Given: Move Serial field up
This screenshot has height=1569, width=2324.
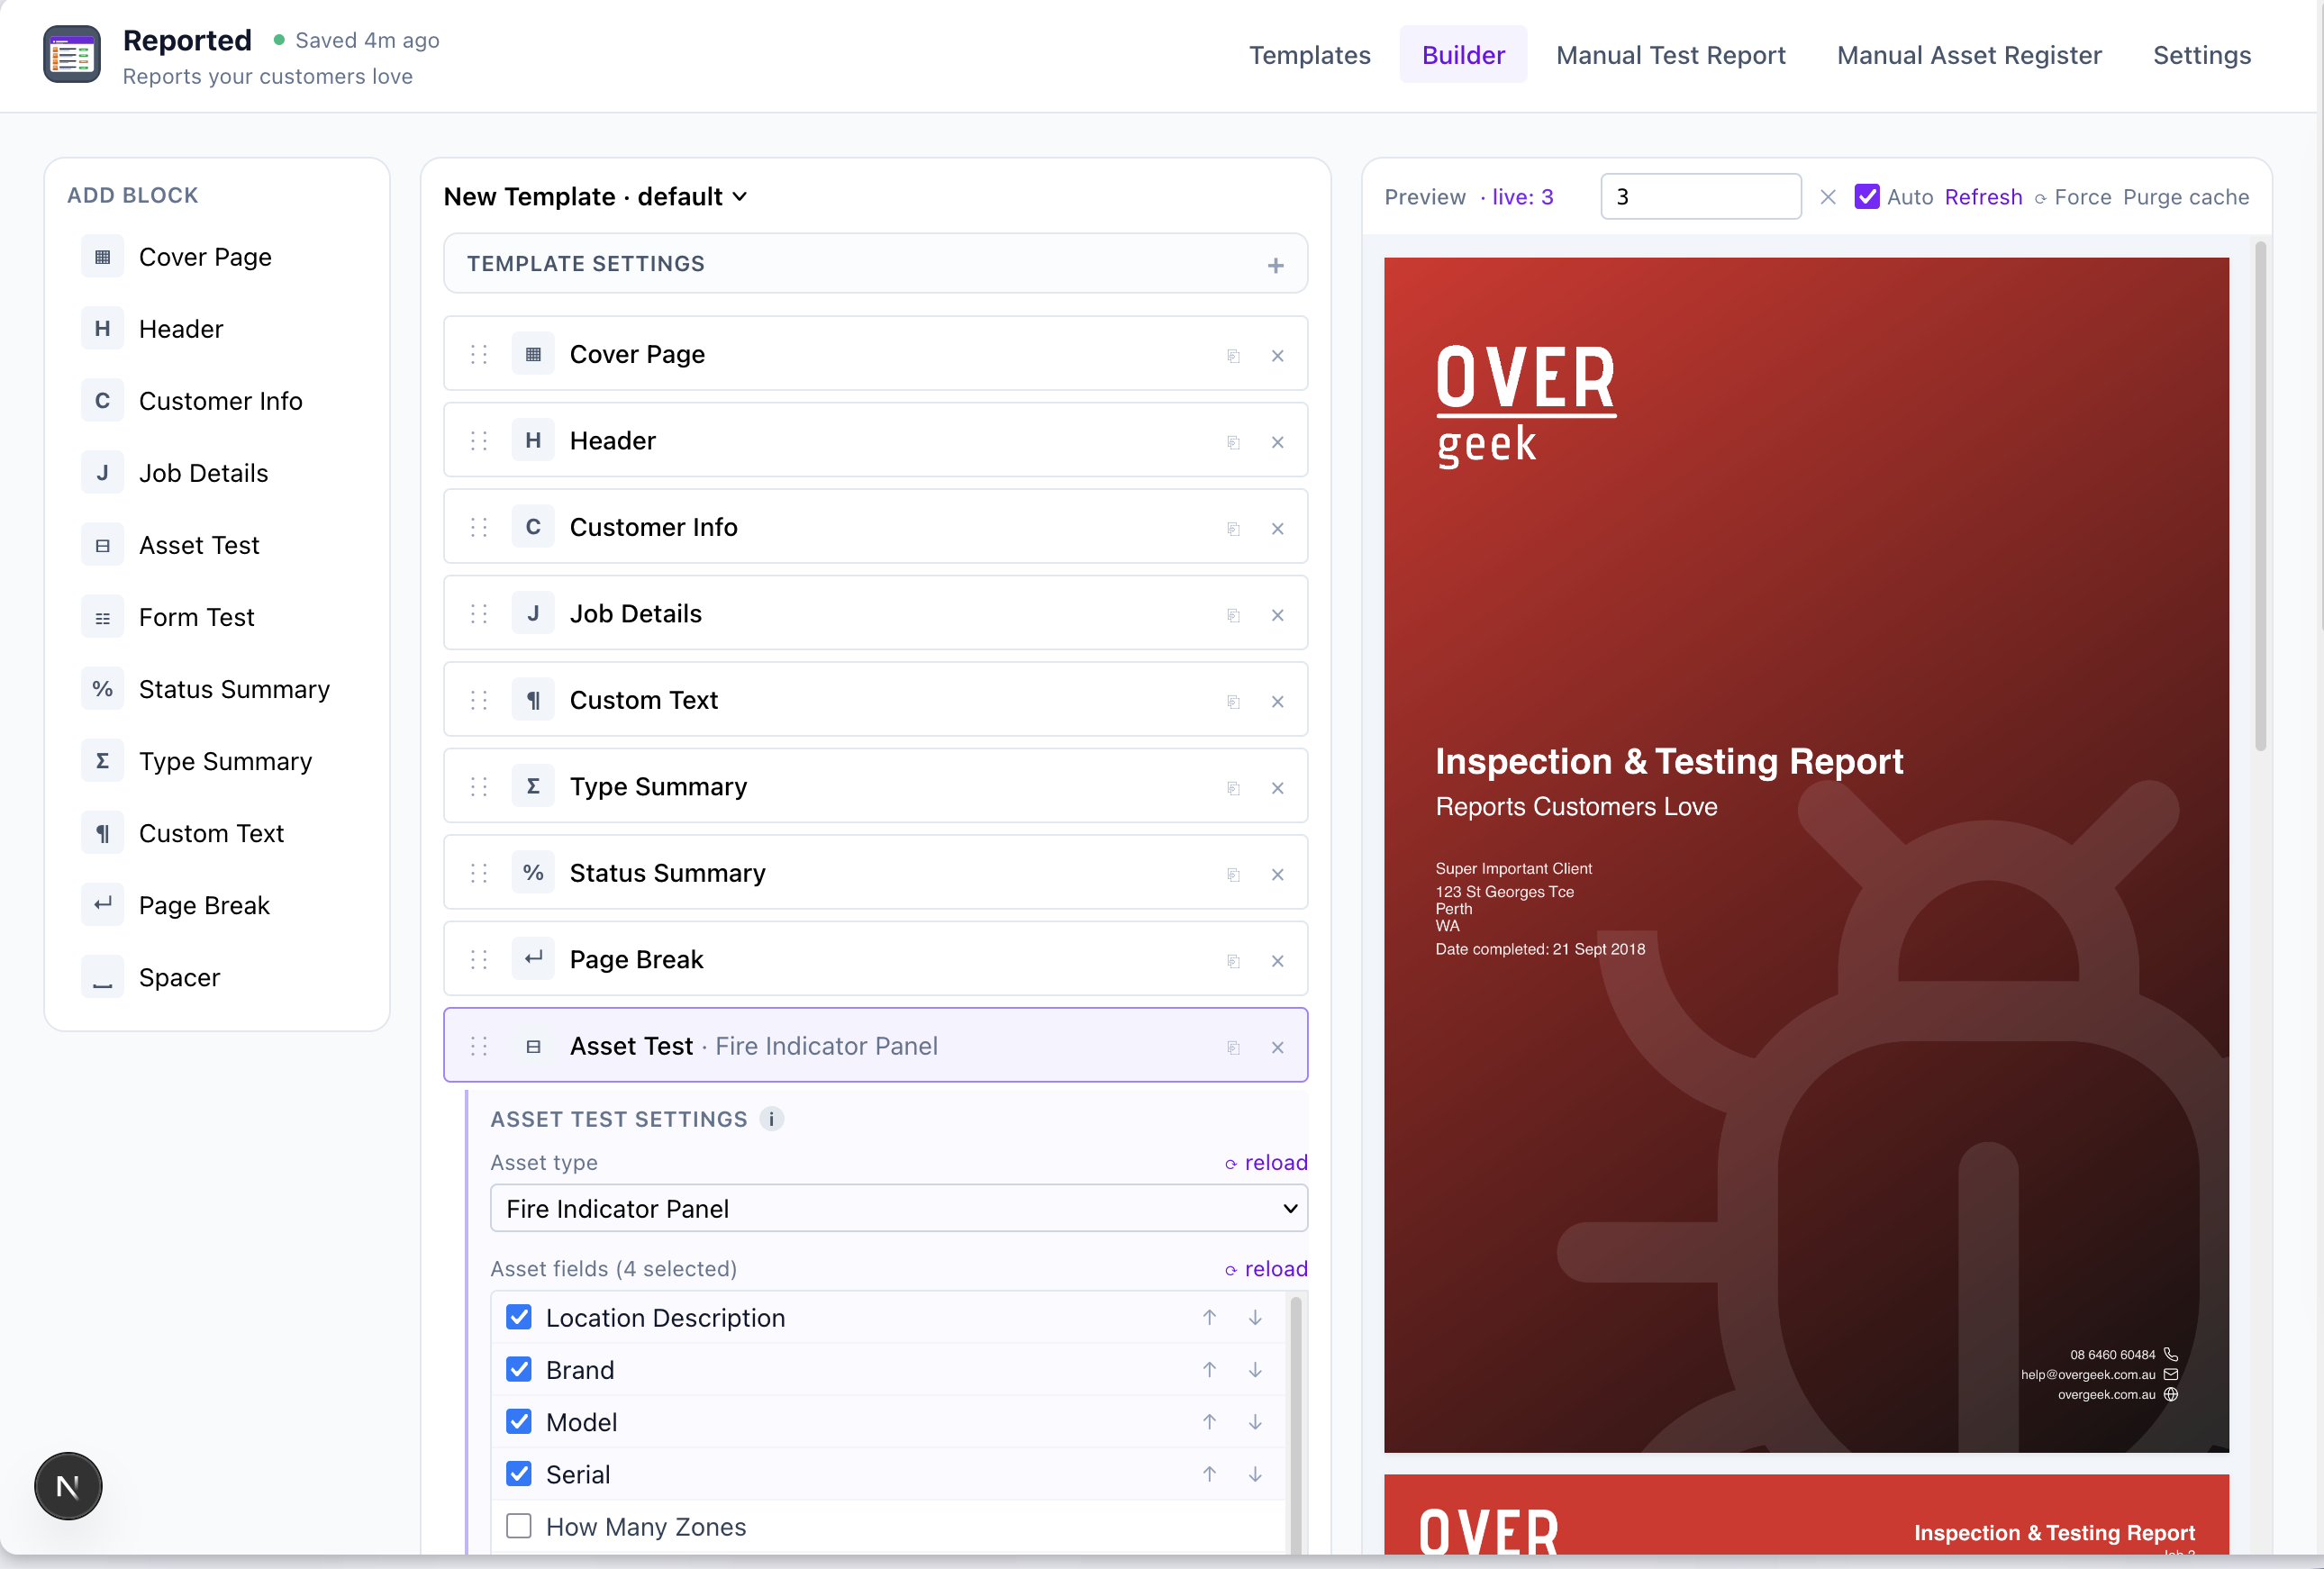Looking at the screenshot, I should pyautogui.click(x=1209, y=1473).
